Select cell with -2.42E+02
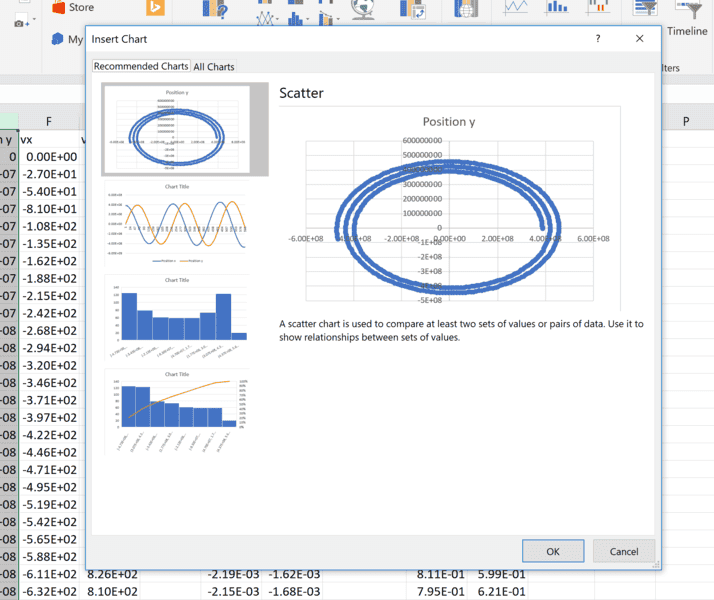This screenshot has height=600, width=714. [x=49, y=313]
